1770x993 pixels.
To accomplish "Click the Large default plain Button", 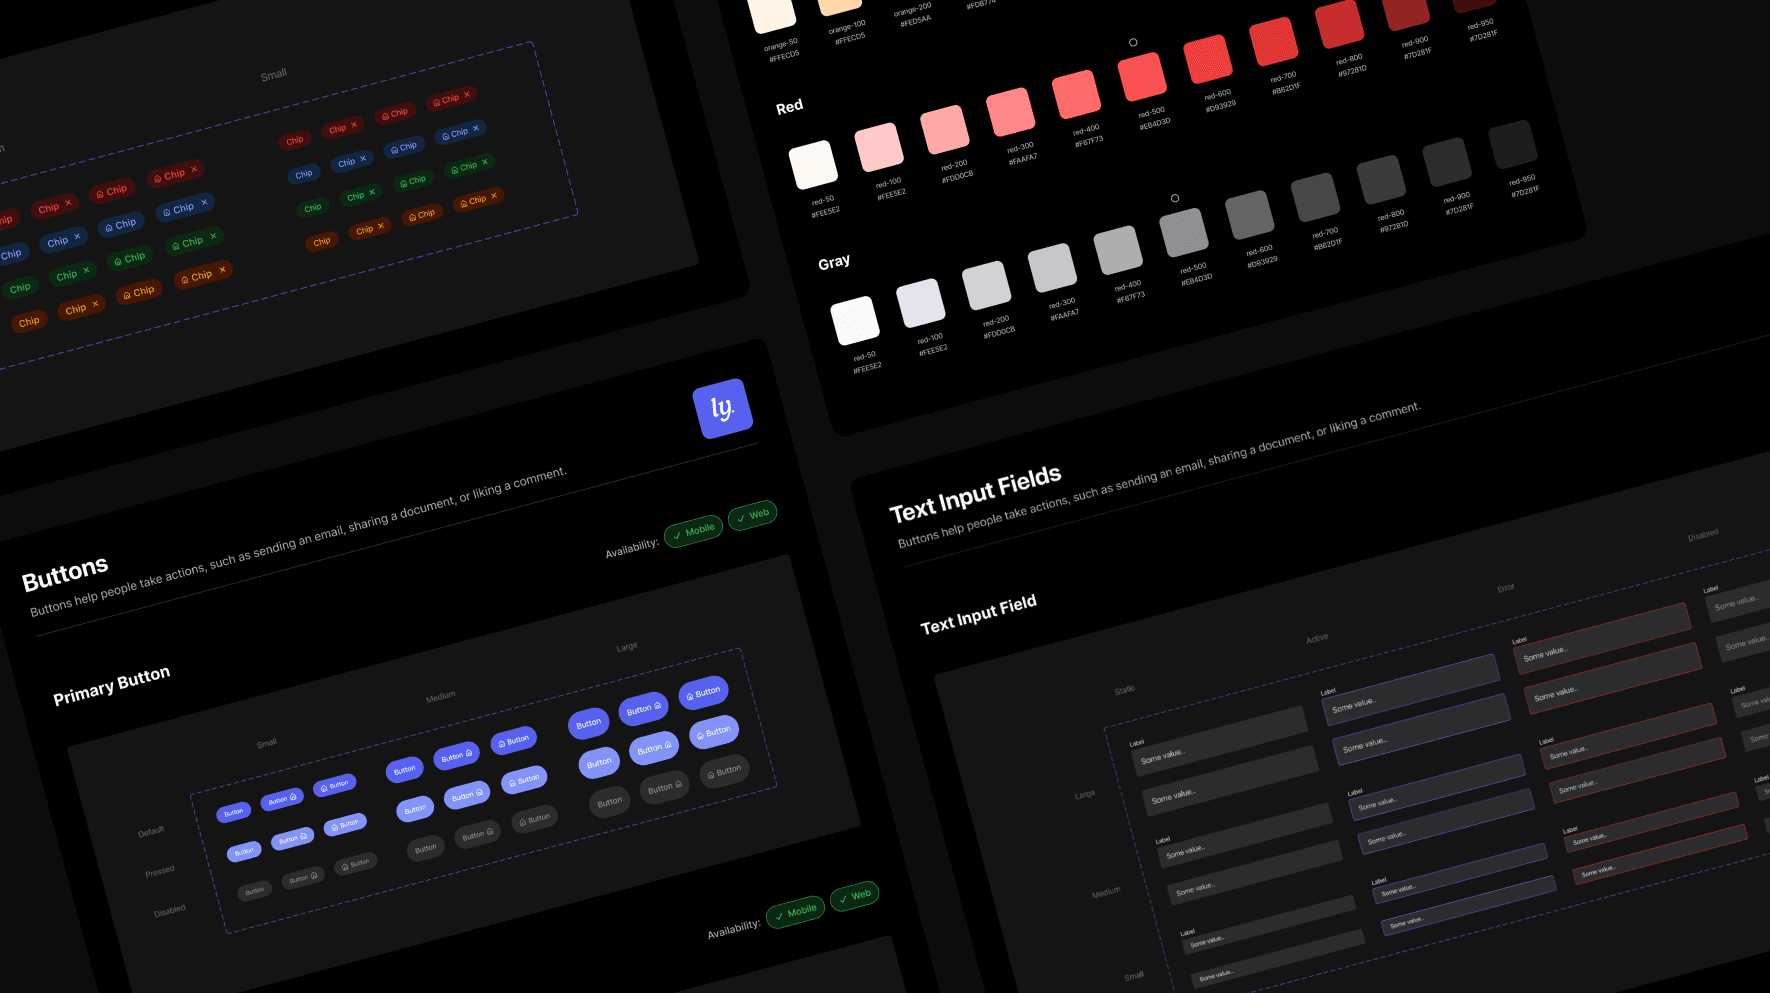I will (589, 723).
